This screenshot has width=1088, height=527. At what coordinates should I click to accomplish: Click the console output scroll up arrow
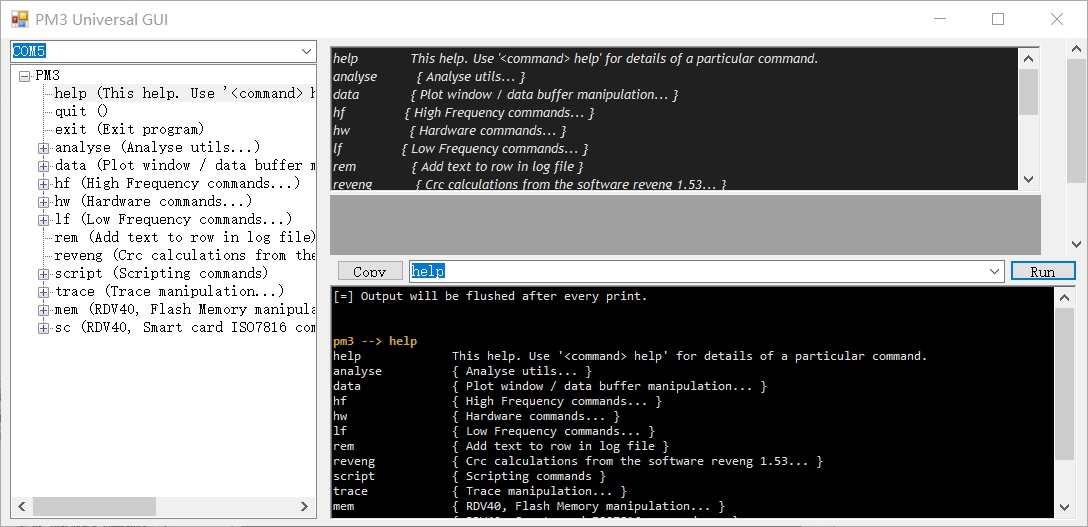click(x=1063, y=298)
